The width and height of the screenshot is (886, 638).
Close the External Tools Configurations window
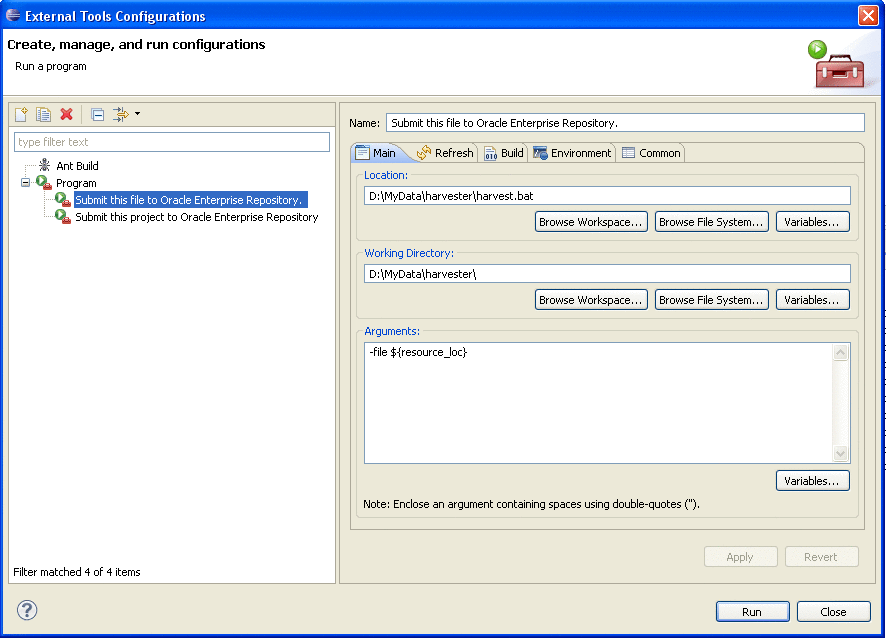coord(868,15)
